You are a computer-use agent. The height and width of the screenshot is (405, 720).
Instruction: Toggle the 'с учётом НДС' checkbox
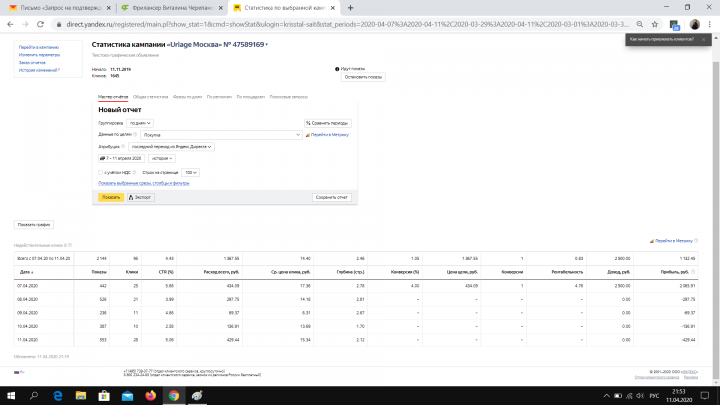101,173
